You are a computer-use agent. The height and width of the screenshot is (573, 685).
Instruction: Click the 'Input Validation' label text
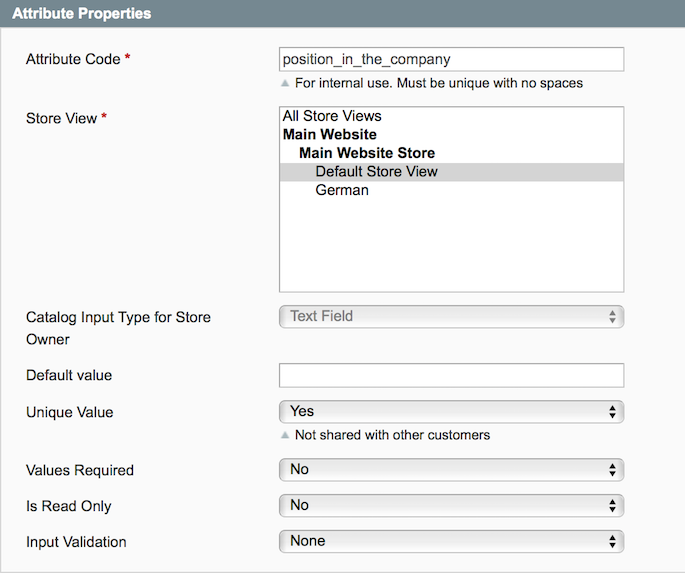coord(76,542)
